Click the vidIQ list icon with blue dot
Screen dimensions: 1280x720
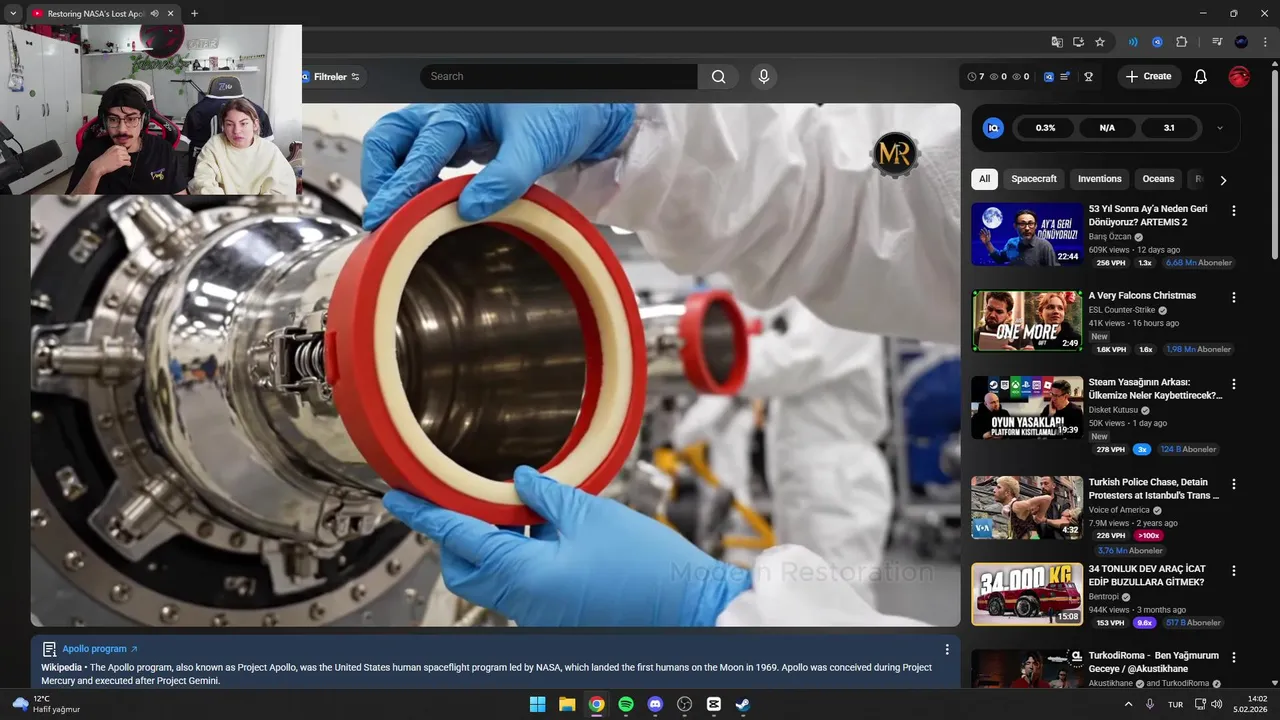click(x=1066, y=76)
